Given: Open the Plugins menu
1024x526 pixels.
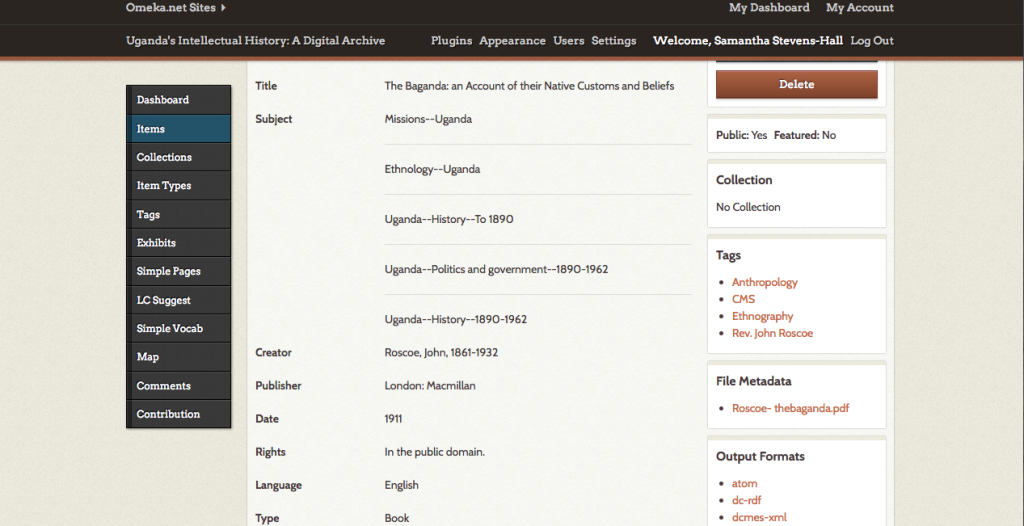Looking at the screenshot, I should tap(451, 41).
